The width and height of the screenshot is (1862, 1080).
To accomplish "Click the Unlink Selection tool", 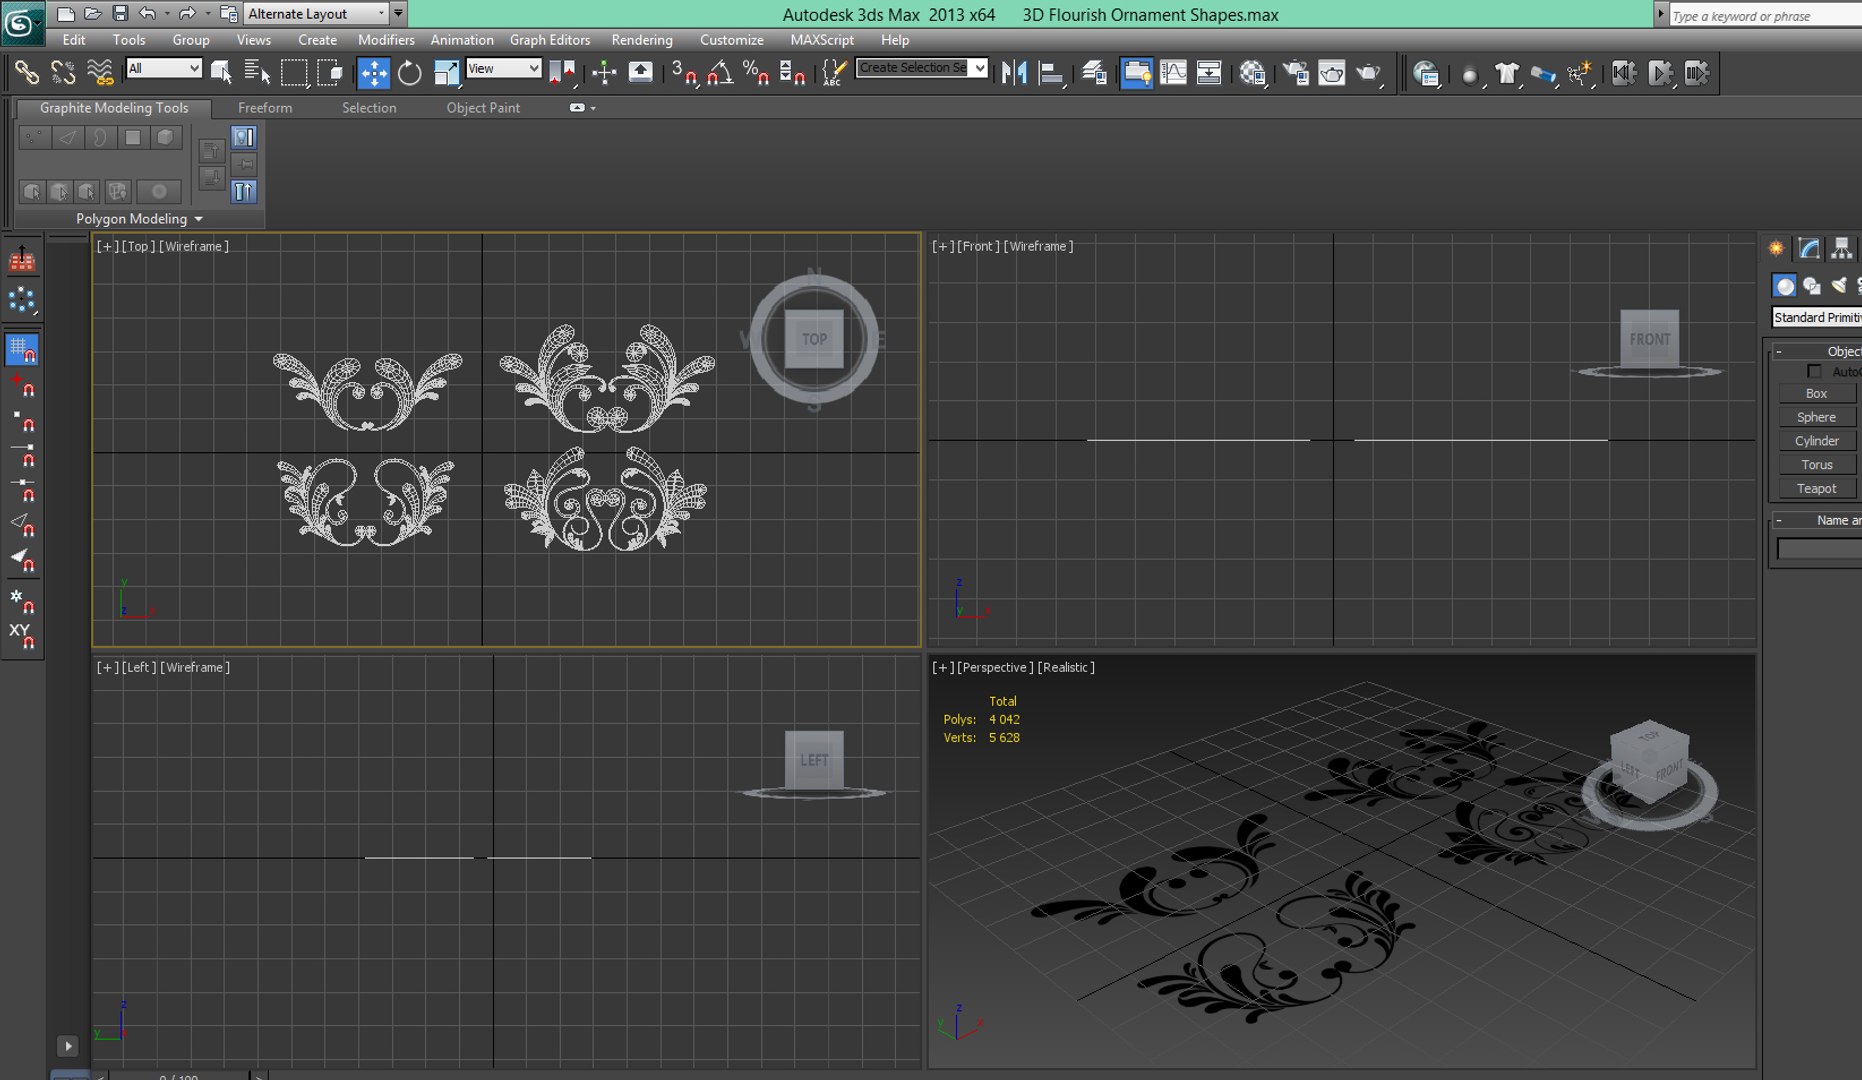I will (63, 72).
